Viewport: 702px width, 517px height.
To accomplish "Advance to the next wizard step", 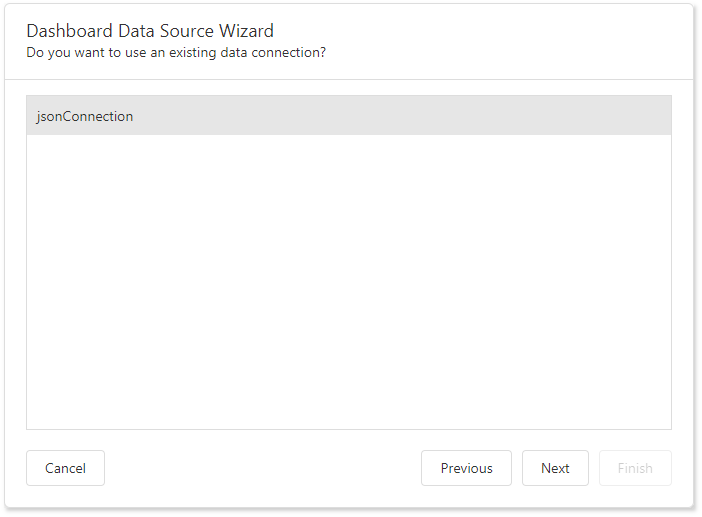I will (555, 468).
